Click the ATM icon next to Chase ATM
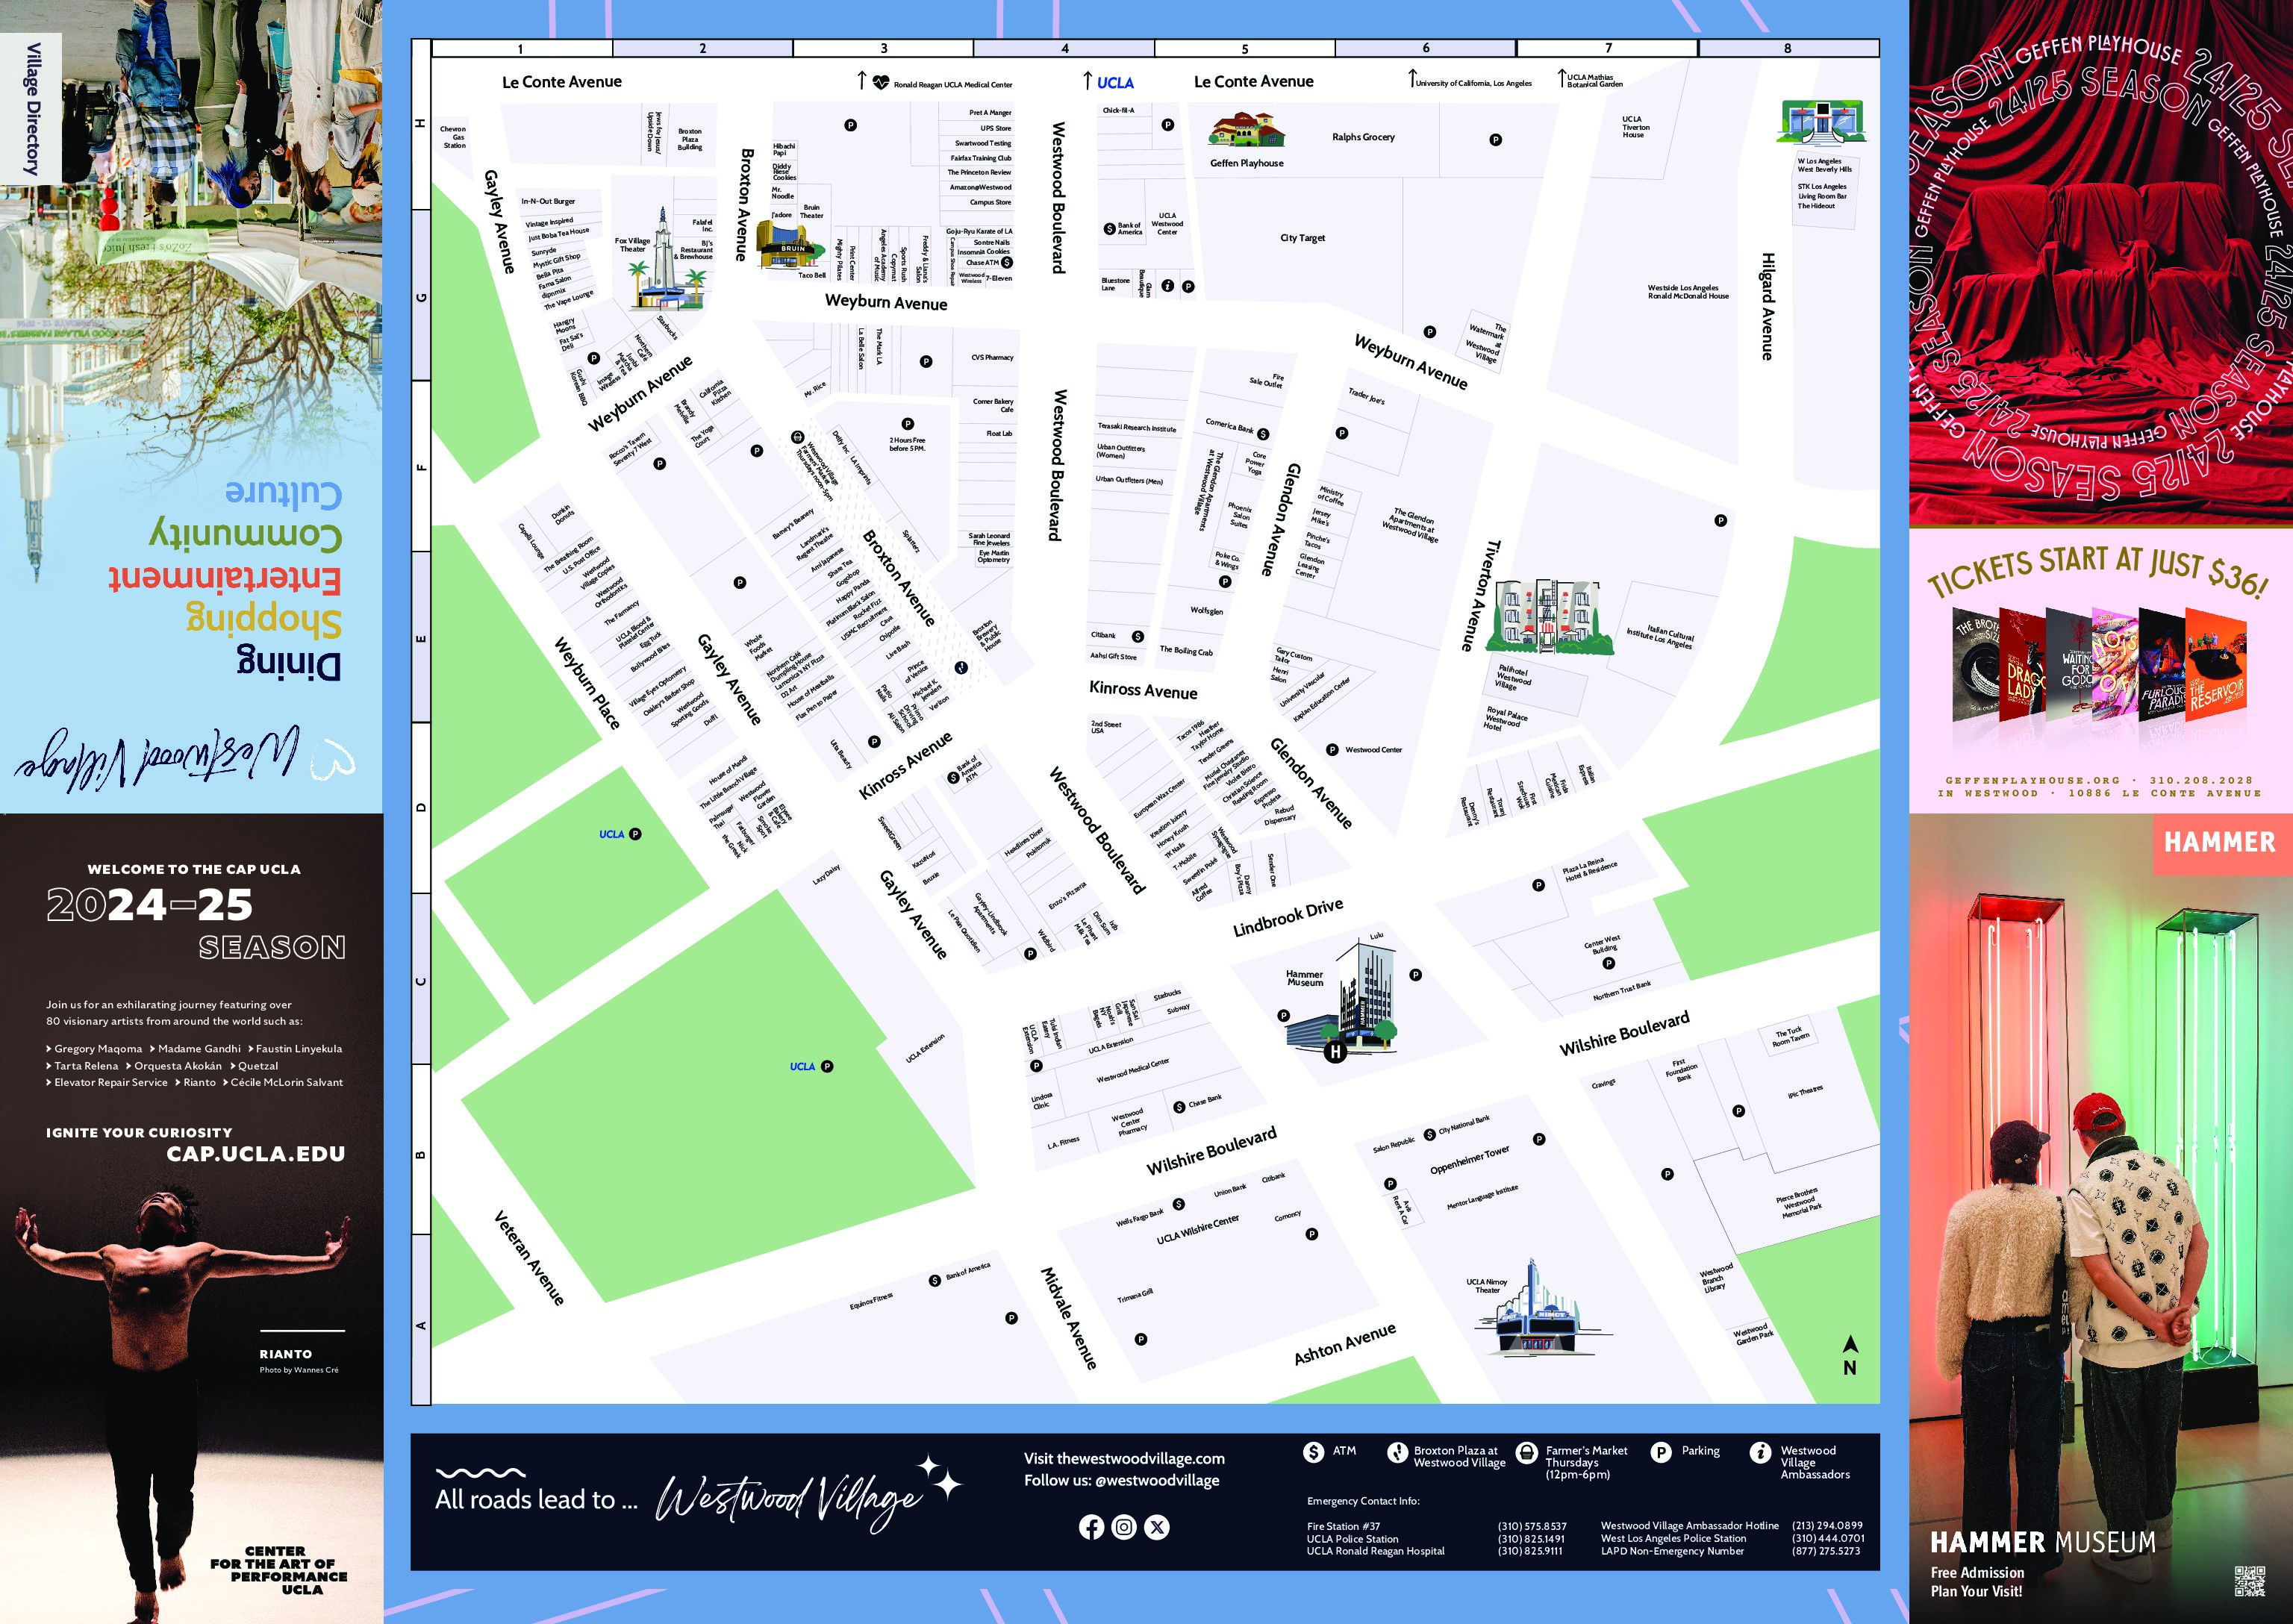The height and width of the screenshot is (1624, 2293). [1007, 262]
